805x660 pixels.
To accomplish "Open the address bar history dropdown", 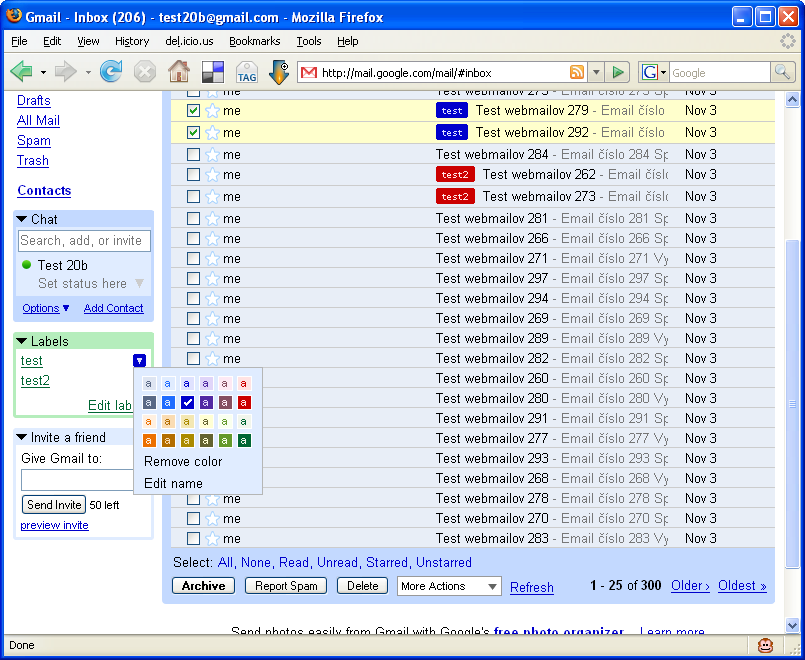I will click(x=596, y=72).
